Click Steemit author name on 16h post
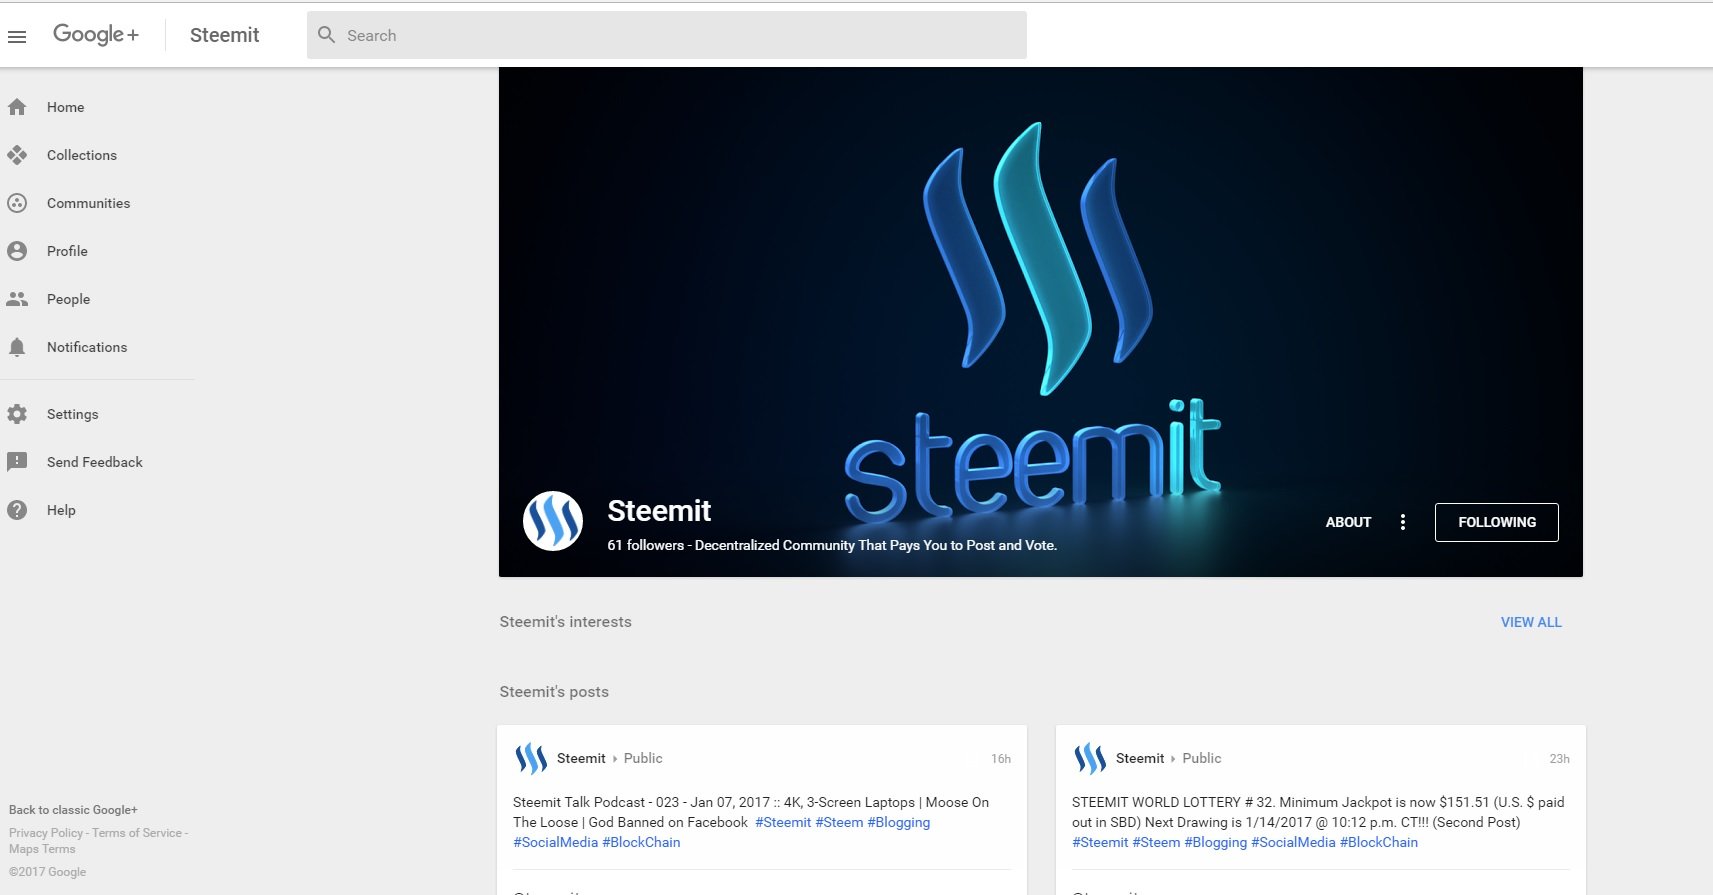The image size is (1713, 895). pyautogui.click(x=581, y=758)
